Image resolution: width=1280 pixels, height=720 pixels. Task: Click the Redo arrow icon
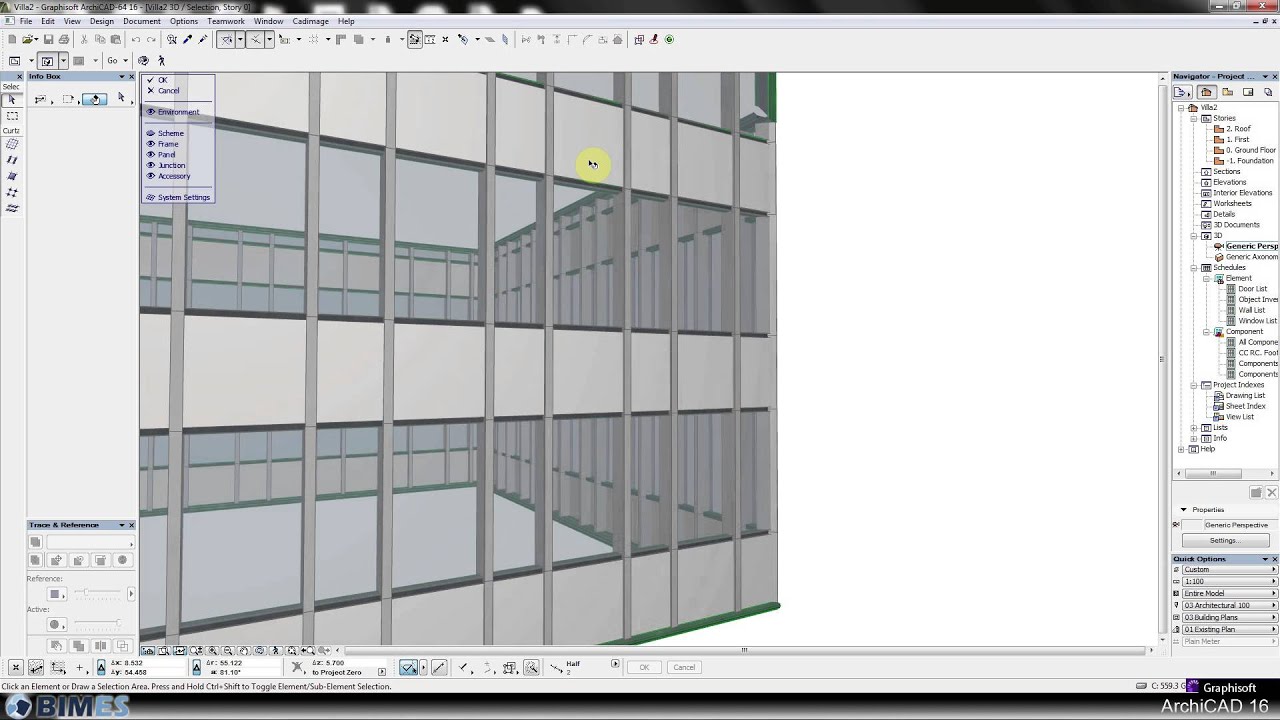(x=151, y=40)
